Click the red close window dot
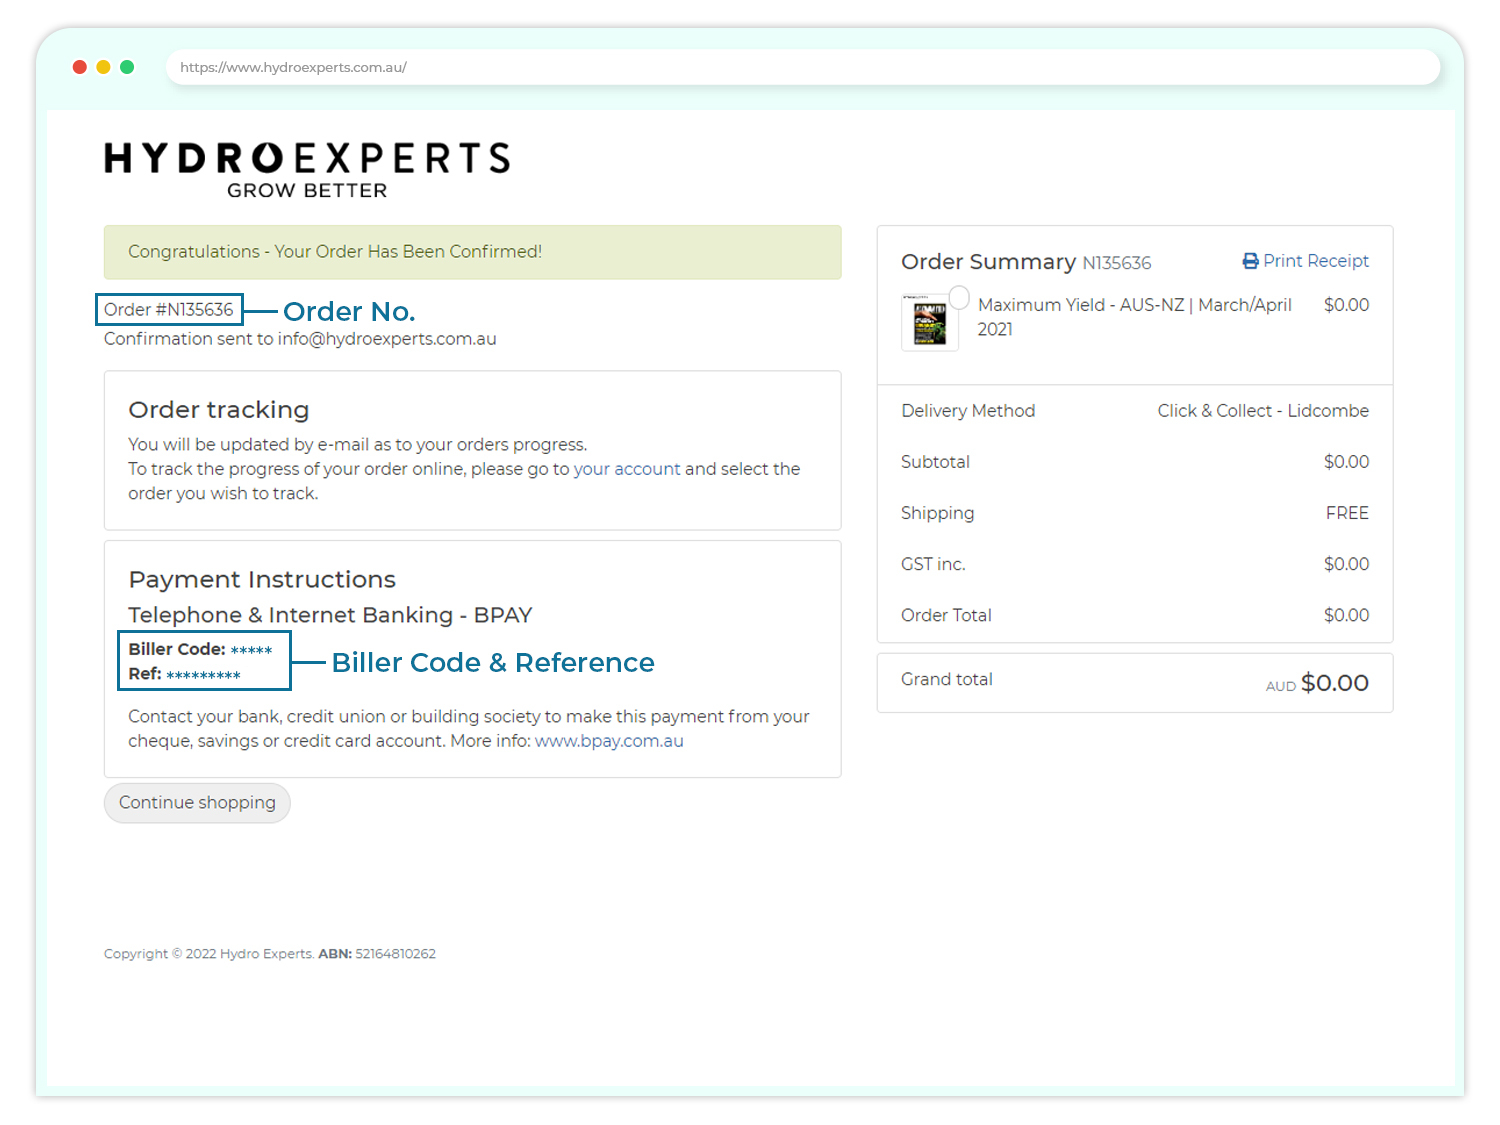Image resolution: width=1500 pixels, height=1125 pixels. [80, 67]
